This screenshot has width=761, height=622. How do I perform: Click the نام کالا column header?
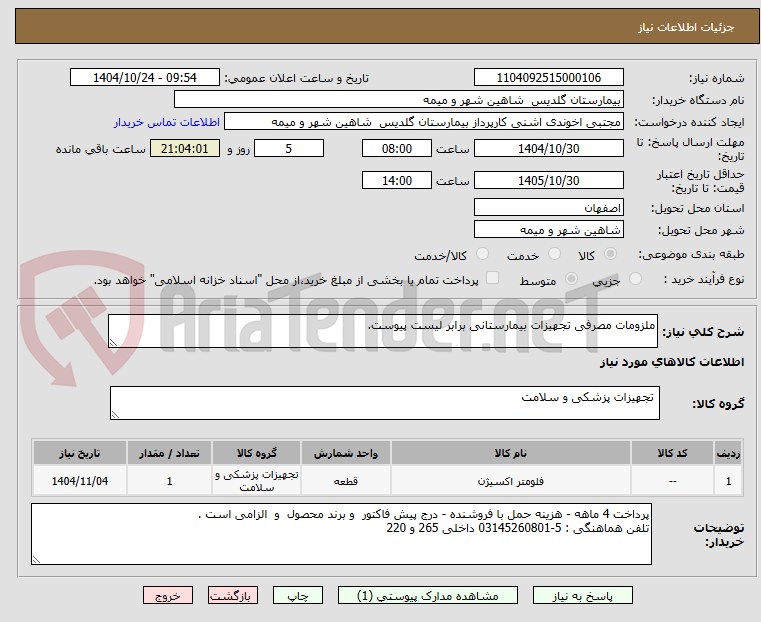tap(511, 453)
